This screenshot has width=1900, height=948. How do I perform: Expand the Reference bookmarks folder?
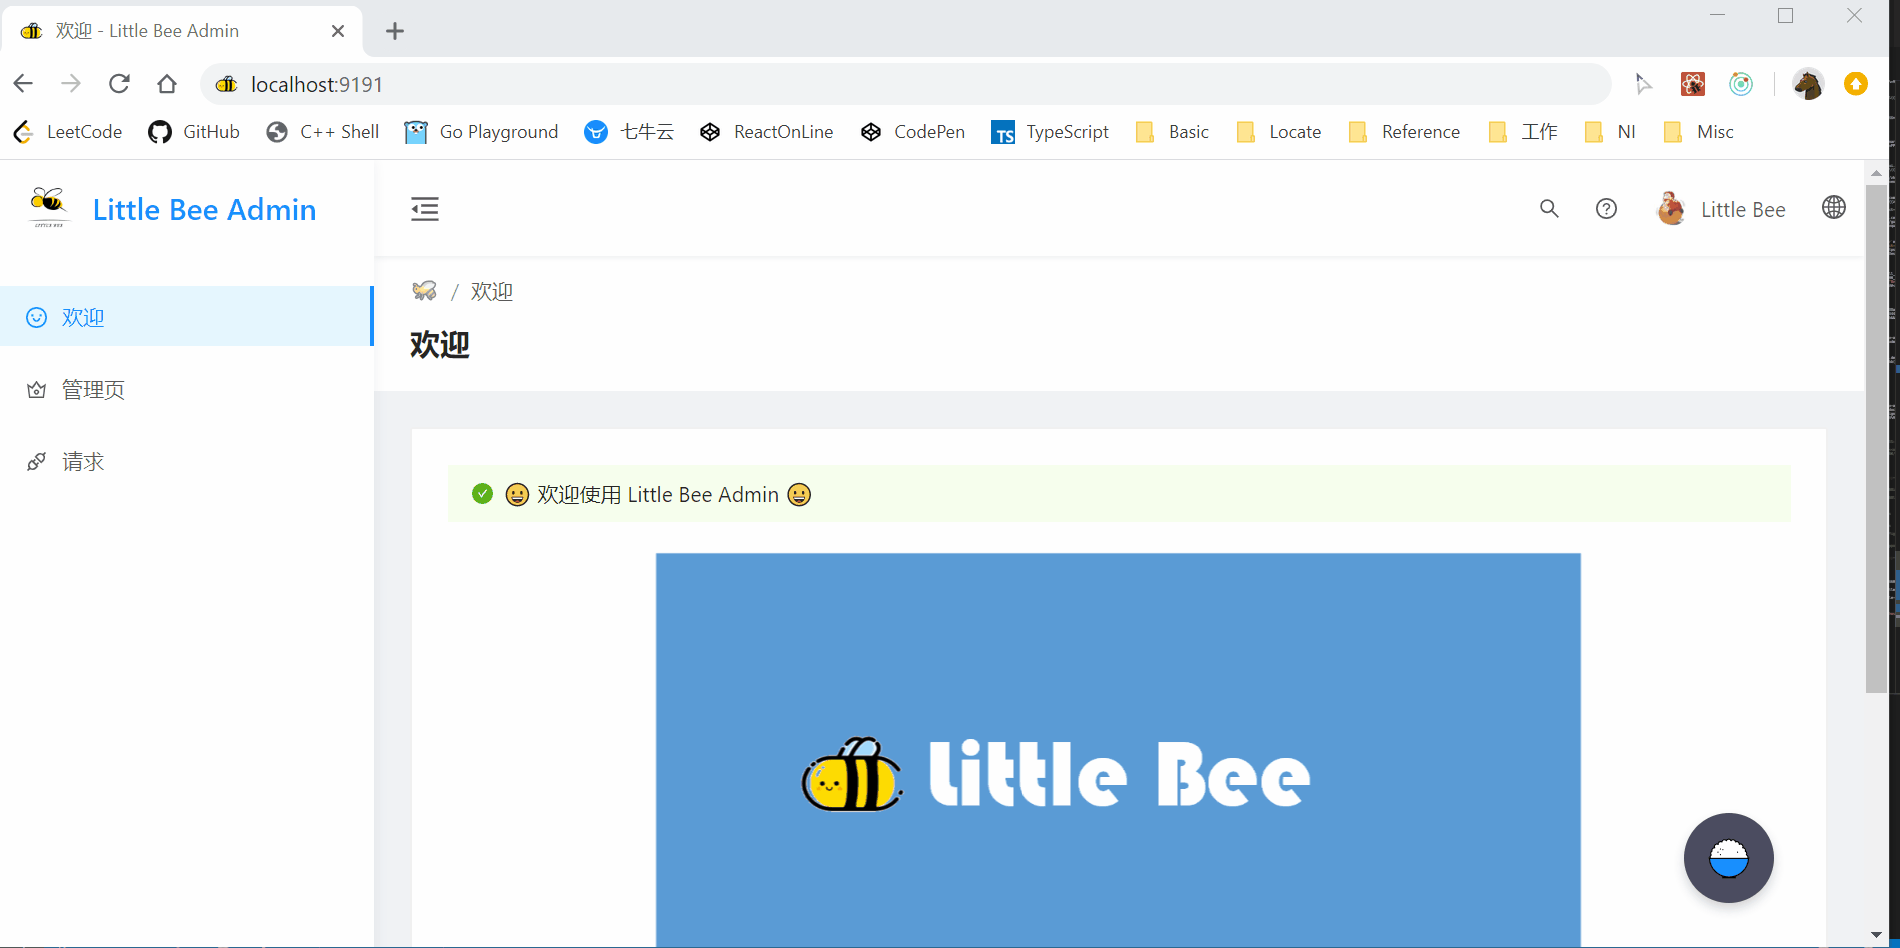1404,132
